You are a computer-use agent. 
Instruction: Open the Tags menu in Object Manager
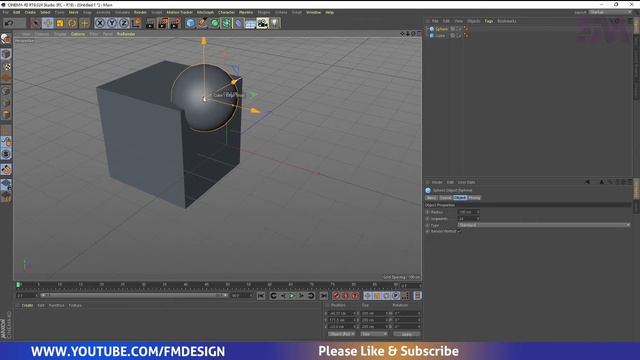point(488,21)
